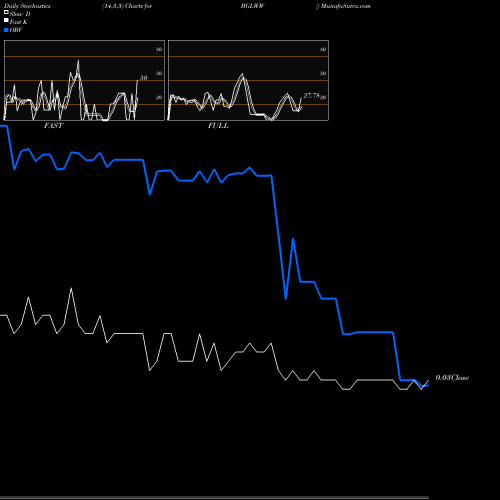Click the white close price line peak
Viewport: 500px width, 500px height.
[71, 289]
